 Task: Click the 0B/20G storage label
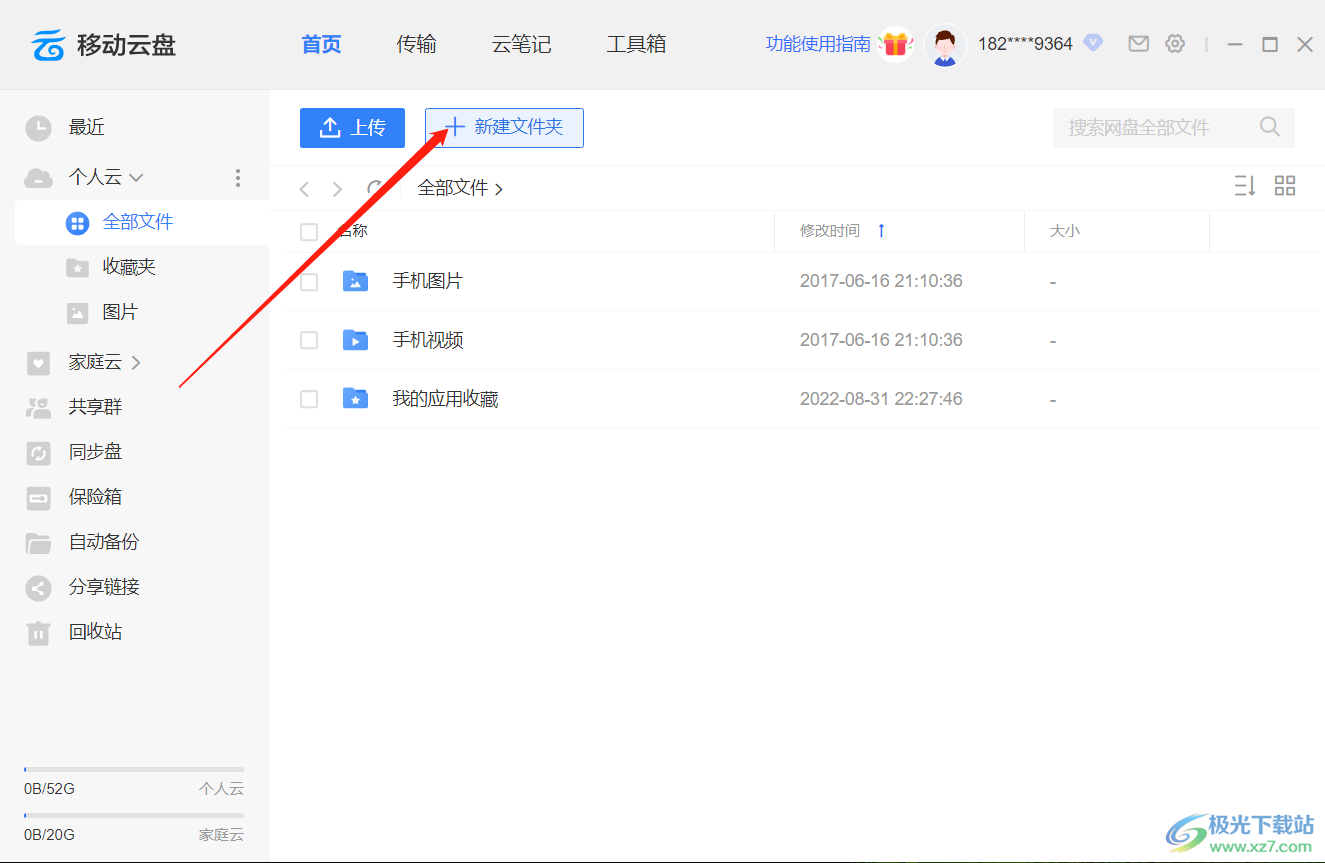pos(49,835)
